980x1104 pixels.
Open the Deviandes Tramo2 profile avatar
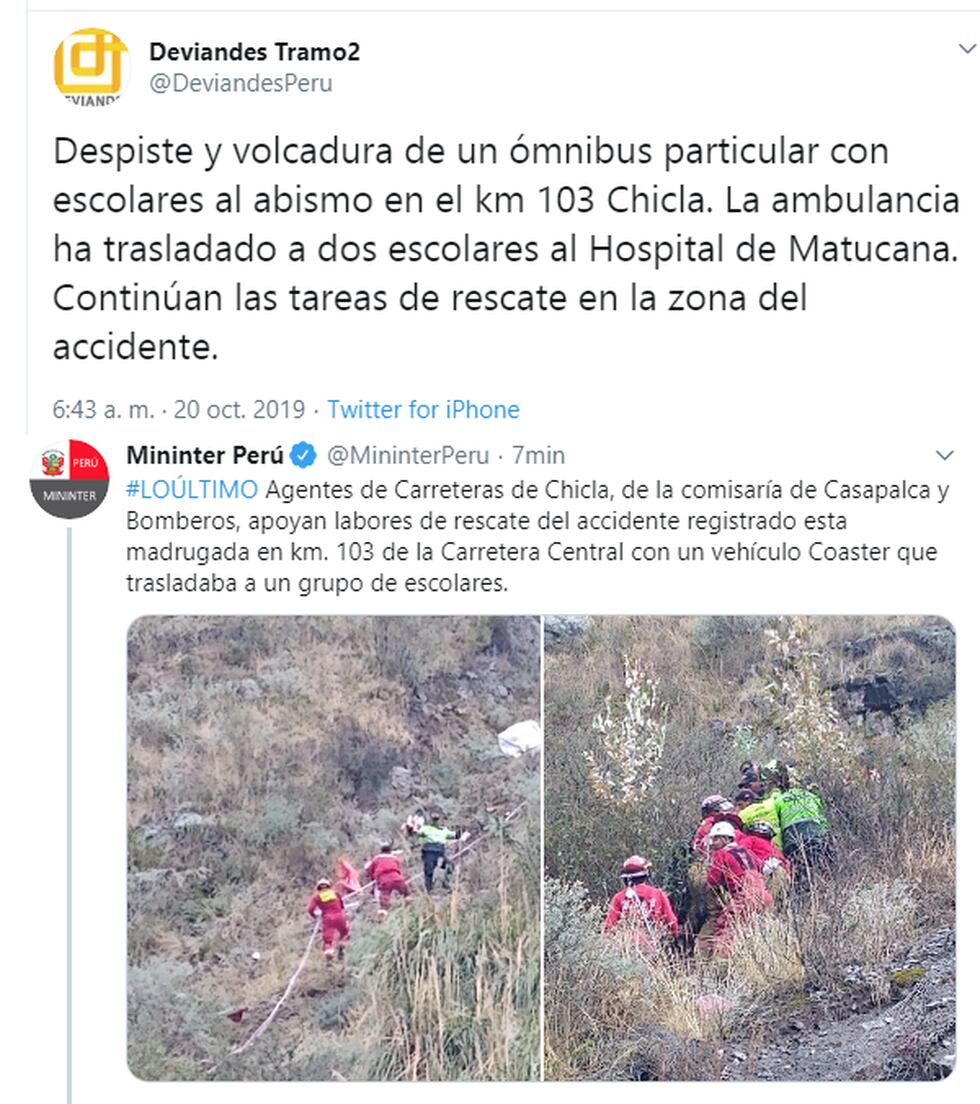(x=92, y=67)
